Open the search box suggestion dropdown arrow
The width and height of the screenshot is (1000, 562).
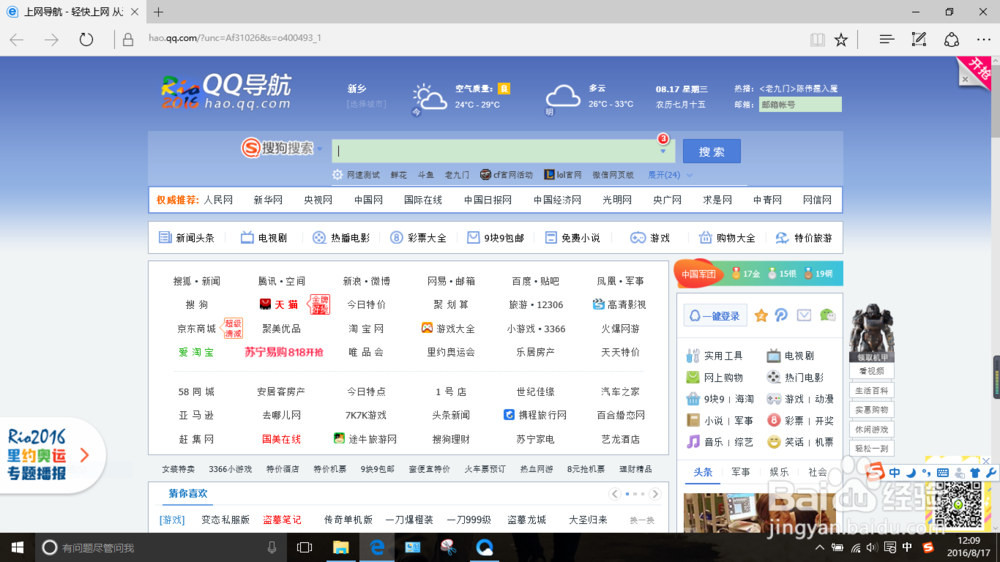click(663, 151)
